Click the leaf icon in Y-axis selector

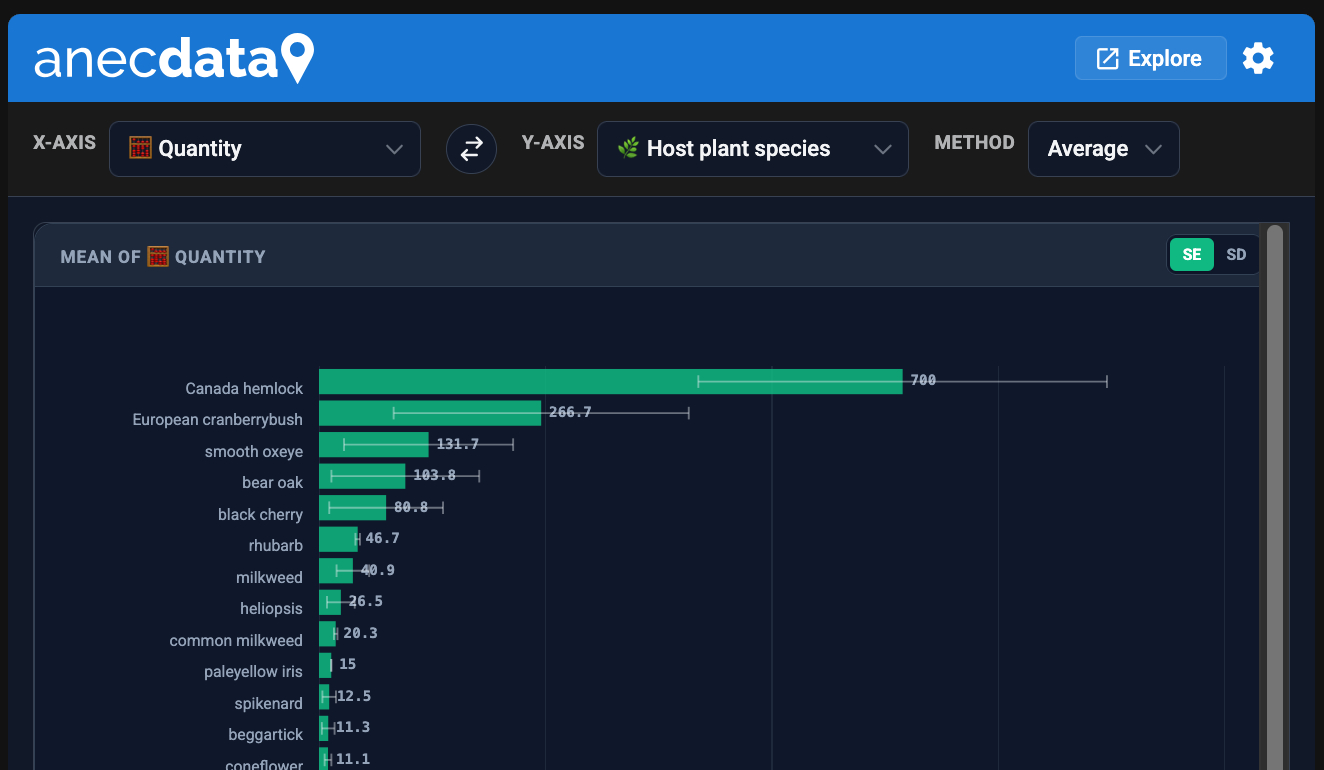(628, 149)
